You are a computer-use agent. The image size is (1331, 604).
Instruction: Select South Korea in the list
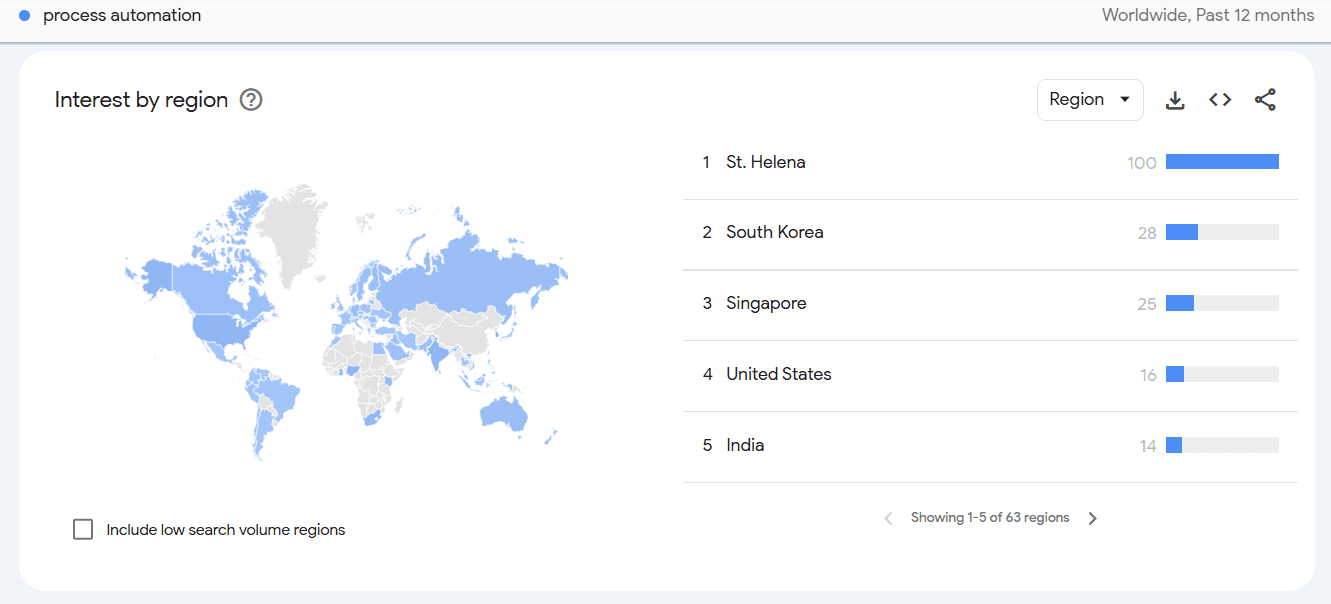pos(774,232)
